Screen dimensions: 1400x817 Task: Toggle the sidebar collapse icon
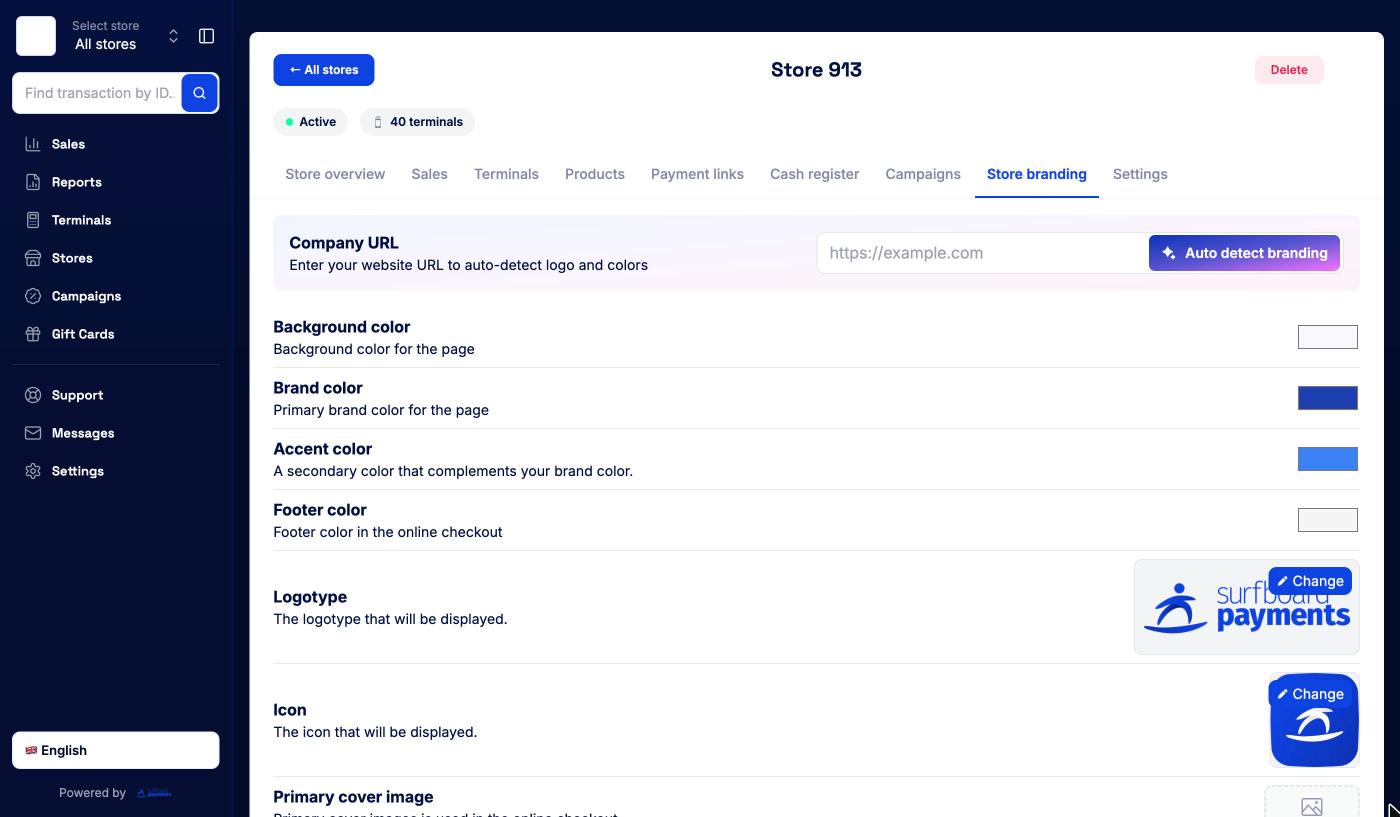click(x=207, y=36)
